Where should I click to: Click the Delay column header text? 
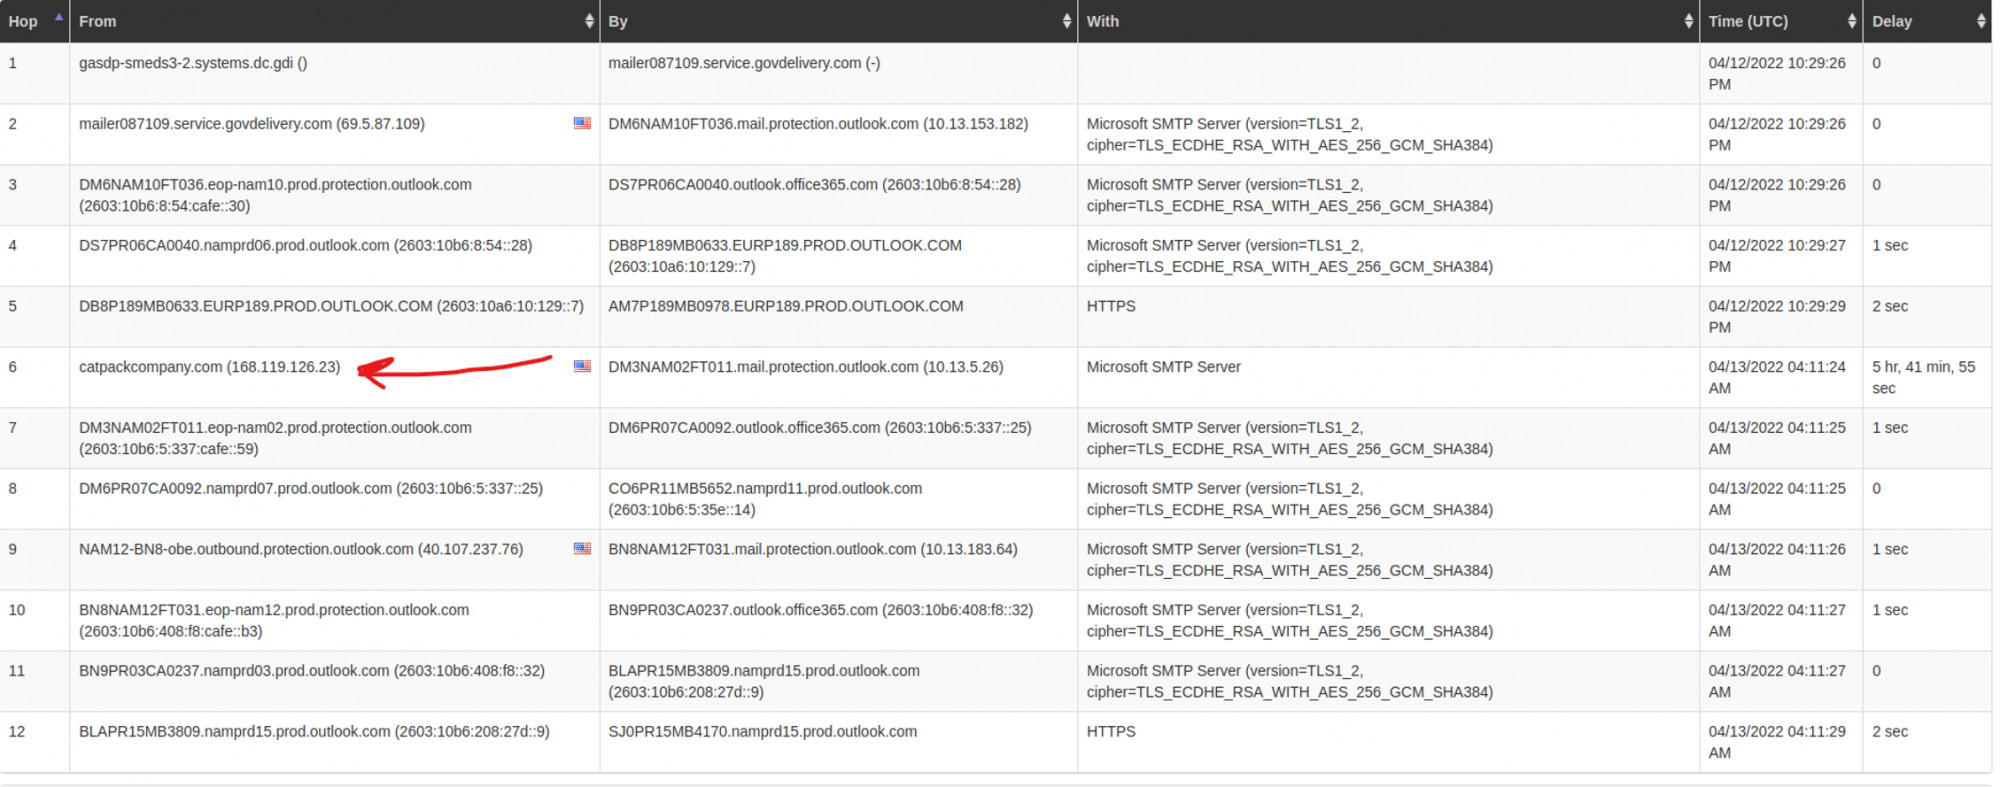pyautogui.click(x=1891, y=21)
